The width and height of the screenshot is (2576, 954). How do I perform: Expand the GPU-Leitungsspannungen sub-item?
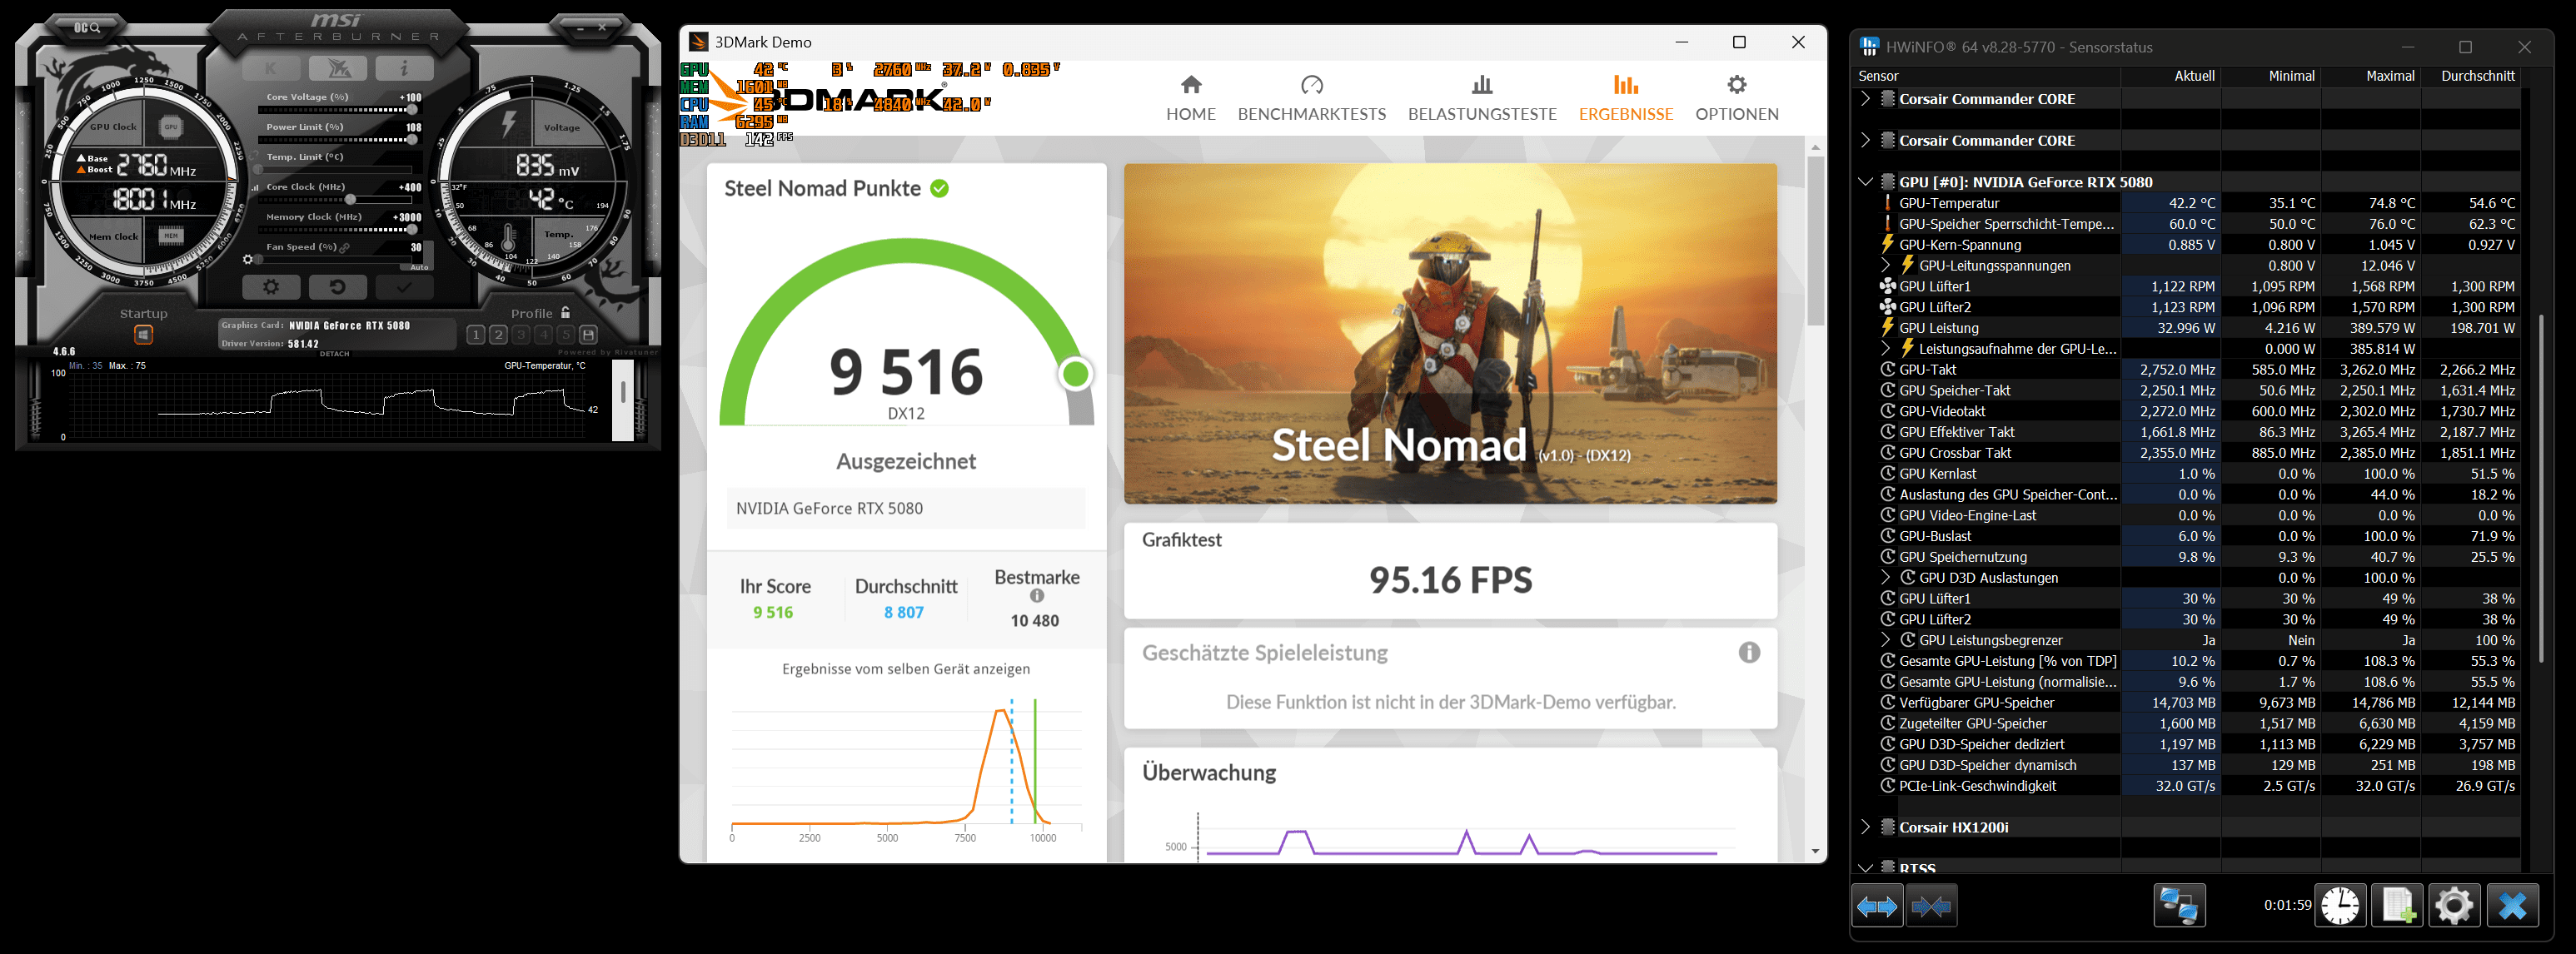[x=1885, y=265]
